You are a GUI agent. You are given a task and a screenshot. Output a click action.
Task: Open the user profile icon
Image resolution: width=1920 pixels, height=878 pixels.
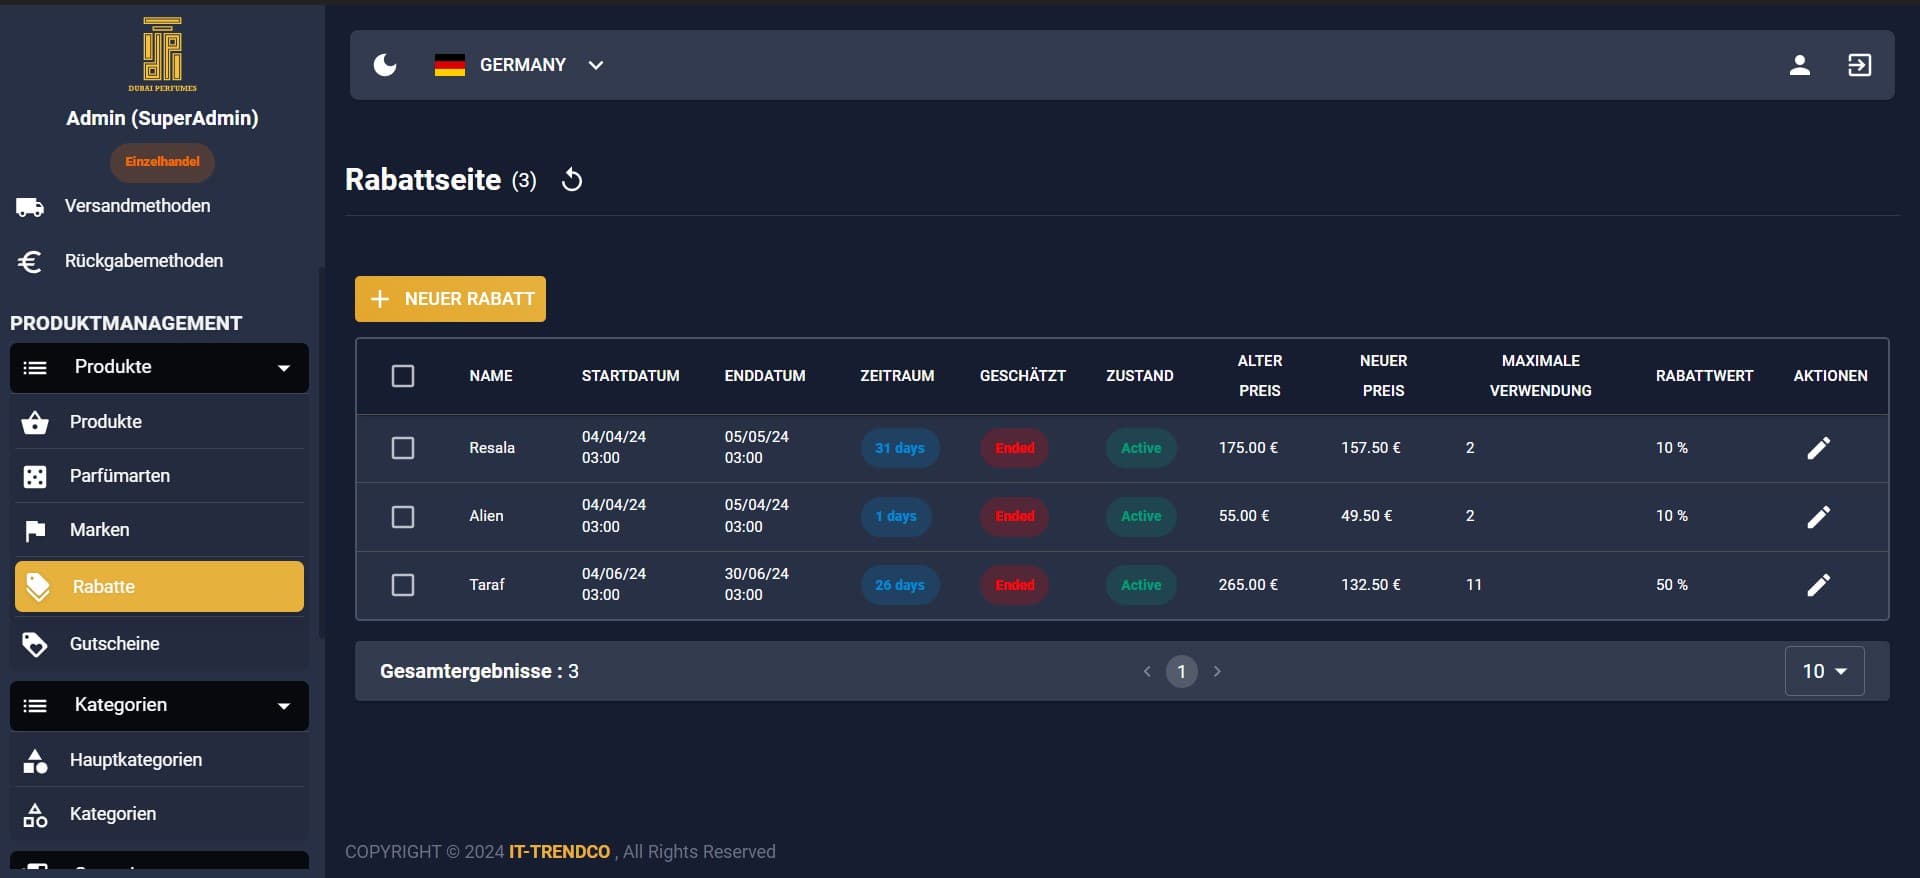1799,65
